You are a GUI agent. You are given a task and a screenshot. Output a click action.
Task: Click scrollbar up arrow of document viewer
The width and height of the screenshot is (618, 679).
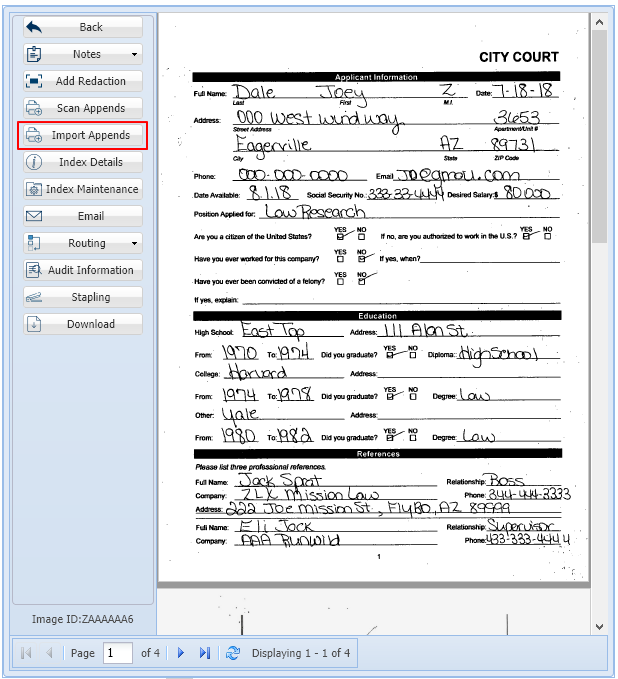point(599,22)
